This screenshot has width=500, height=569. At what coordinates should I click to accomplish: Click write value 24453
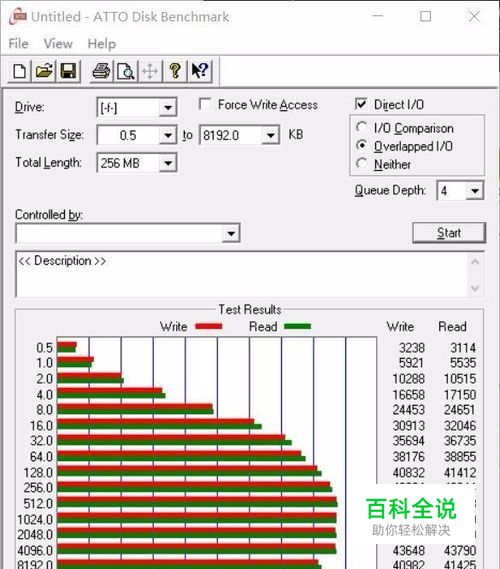pyautogui.click(x=409, y=410)
